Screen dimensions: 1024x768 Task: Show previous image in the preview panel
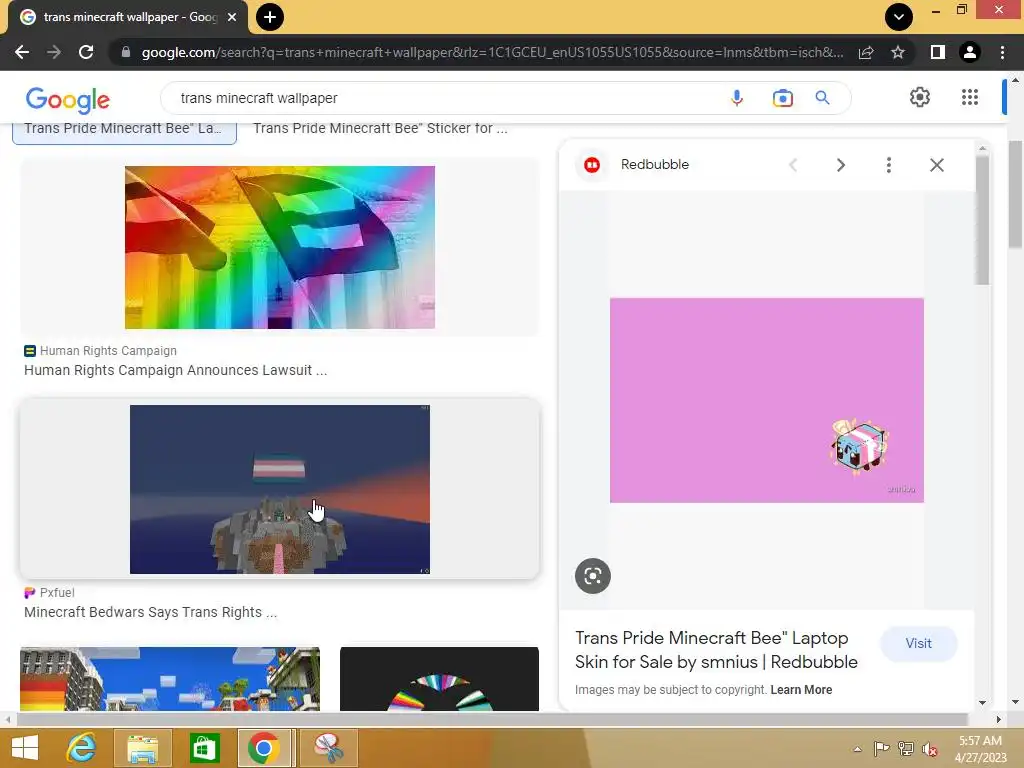click(x=793, y=165)
